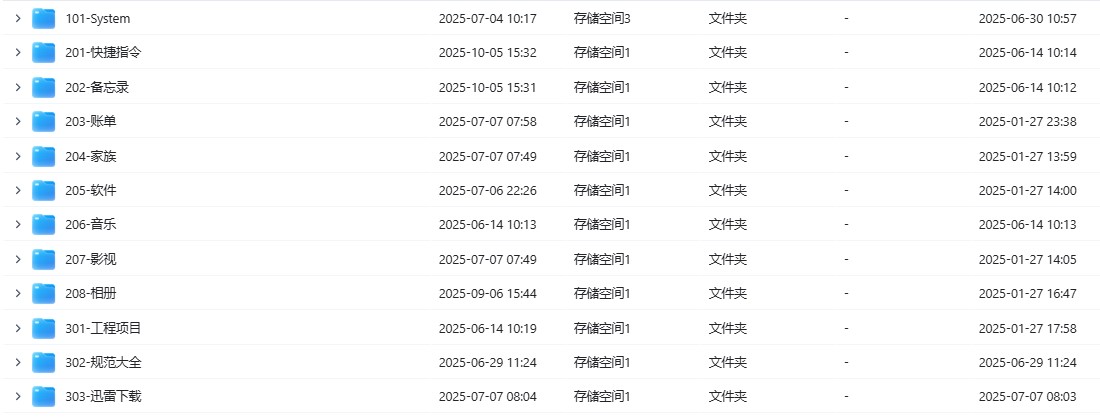Expand the 202-备忘录 folder tree
The image size is (1100, 418).
pos(18,88)
